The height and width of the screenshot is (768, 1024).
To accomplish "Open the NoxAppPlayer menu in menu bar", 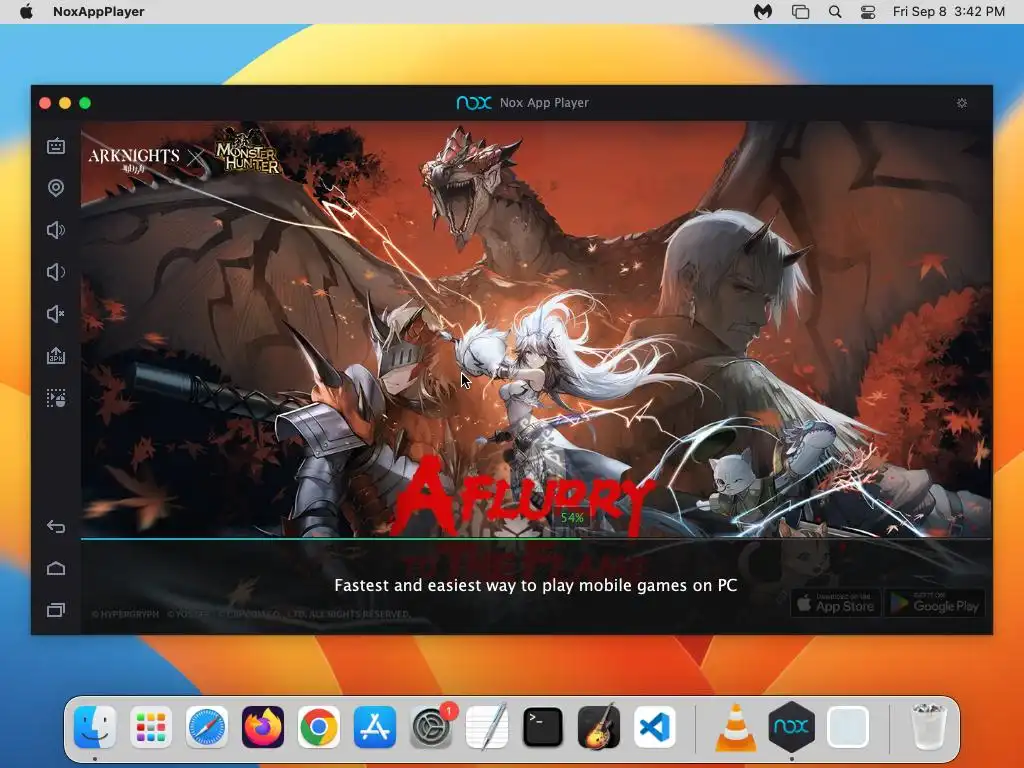I will coord(99,11).
